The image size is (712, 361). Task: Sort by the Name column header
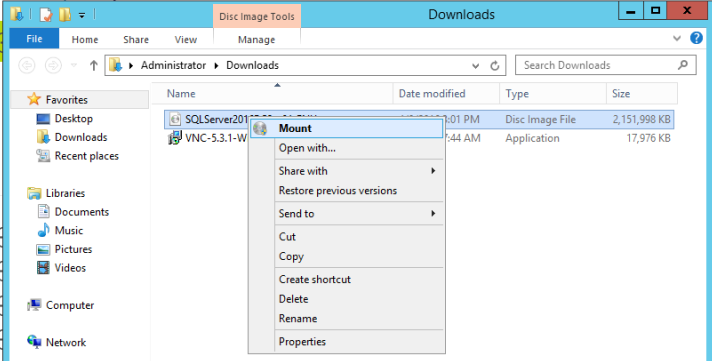coord(181,94)
